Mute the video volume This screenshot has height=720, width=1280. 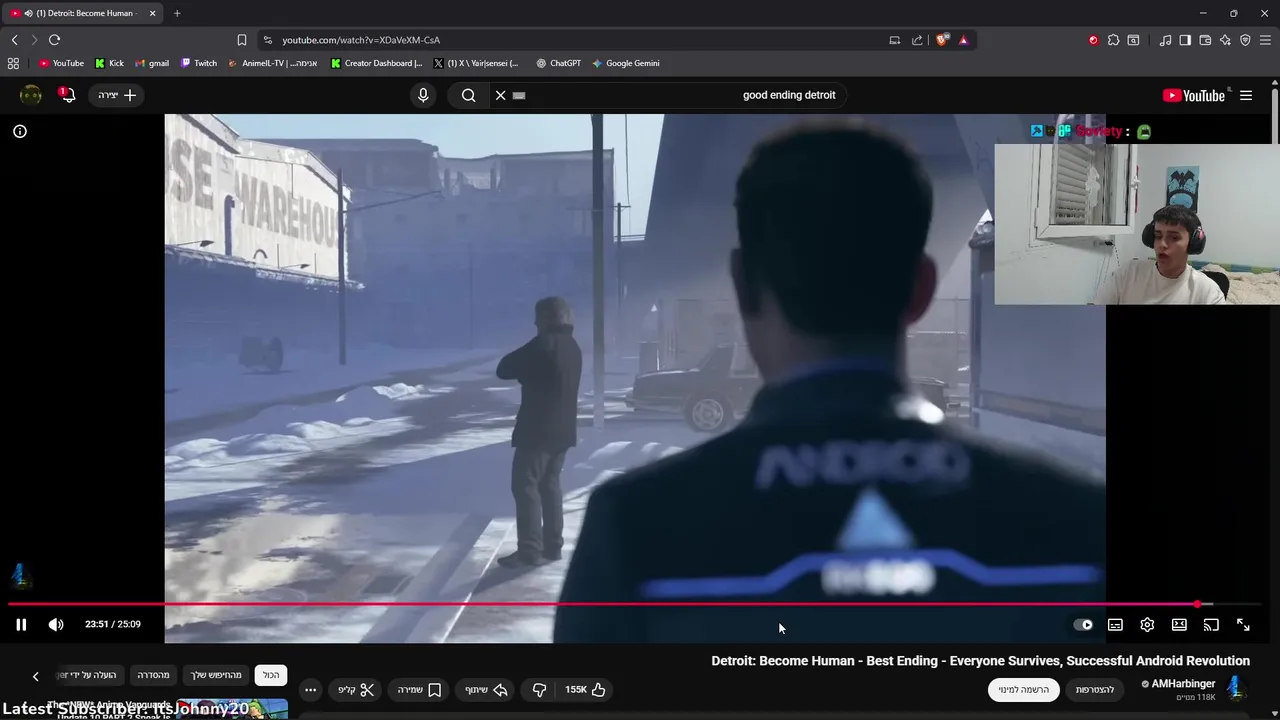pos(56,625)
